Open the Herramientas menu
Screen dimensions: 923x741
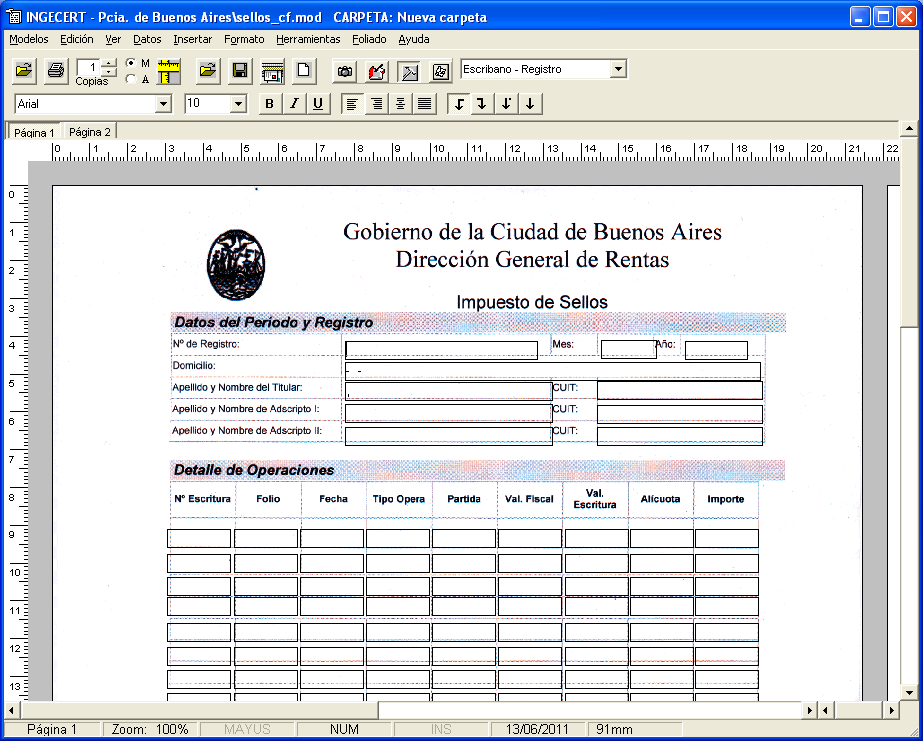(308, 39)
